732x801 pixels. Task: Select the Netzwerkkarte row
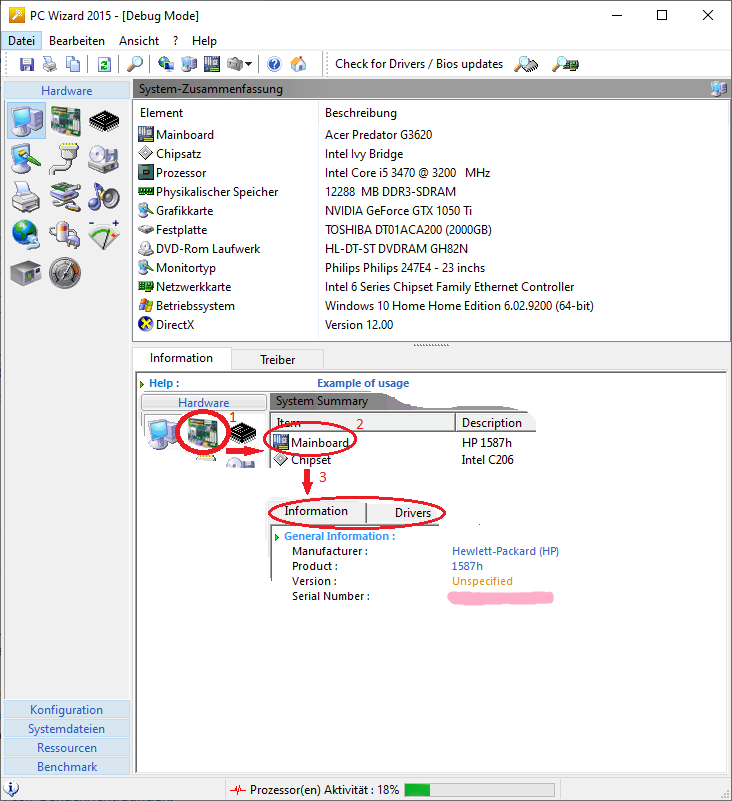431,287
